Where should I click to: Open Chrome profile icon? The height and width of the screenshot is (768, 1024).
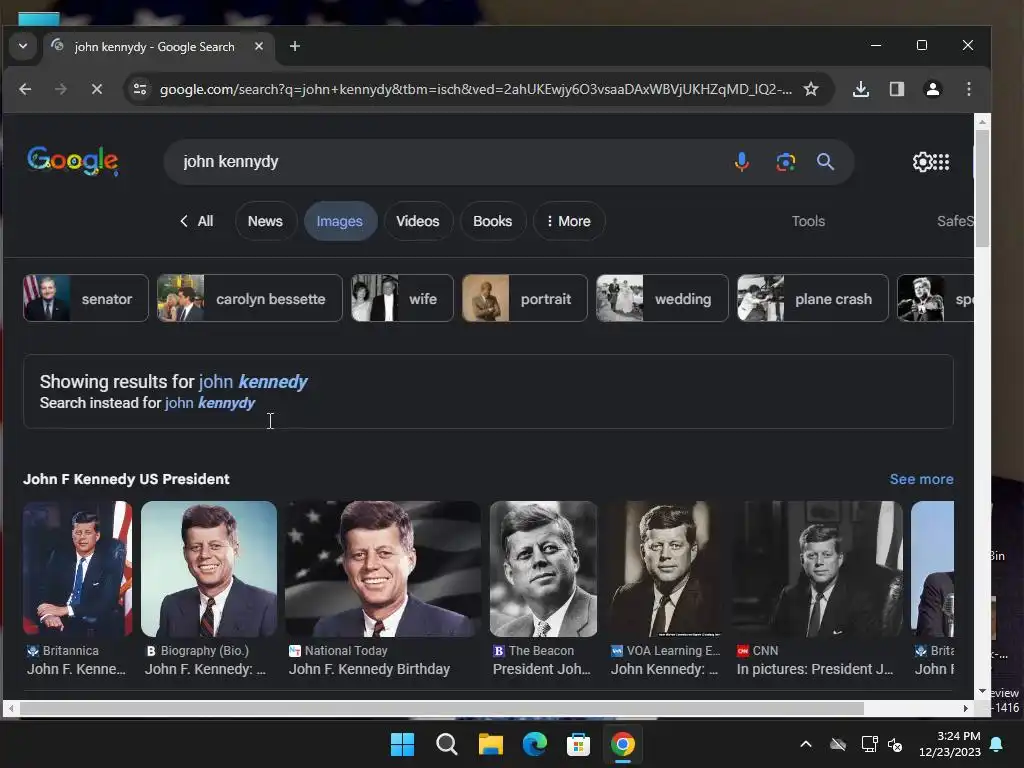pos(933,89)
